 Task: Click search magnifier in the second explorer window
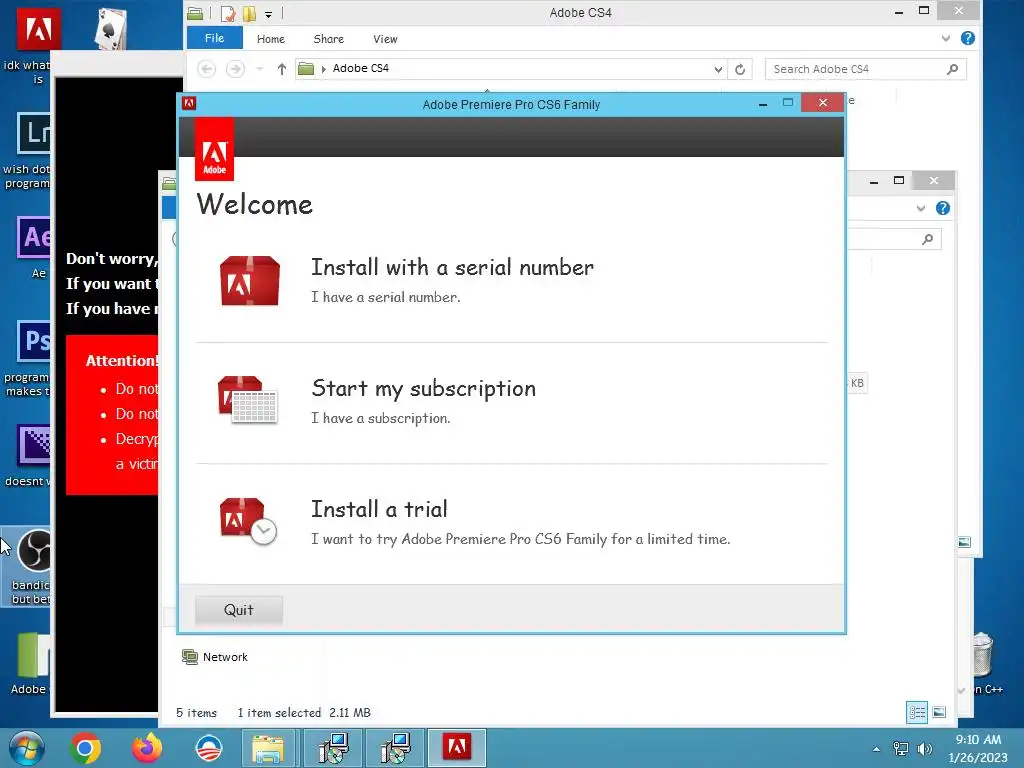coord(927,240)
